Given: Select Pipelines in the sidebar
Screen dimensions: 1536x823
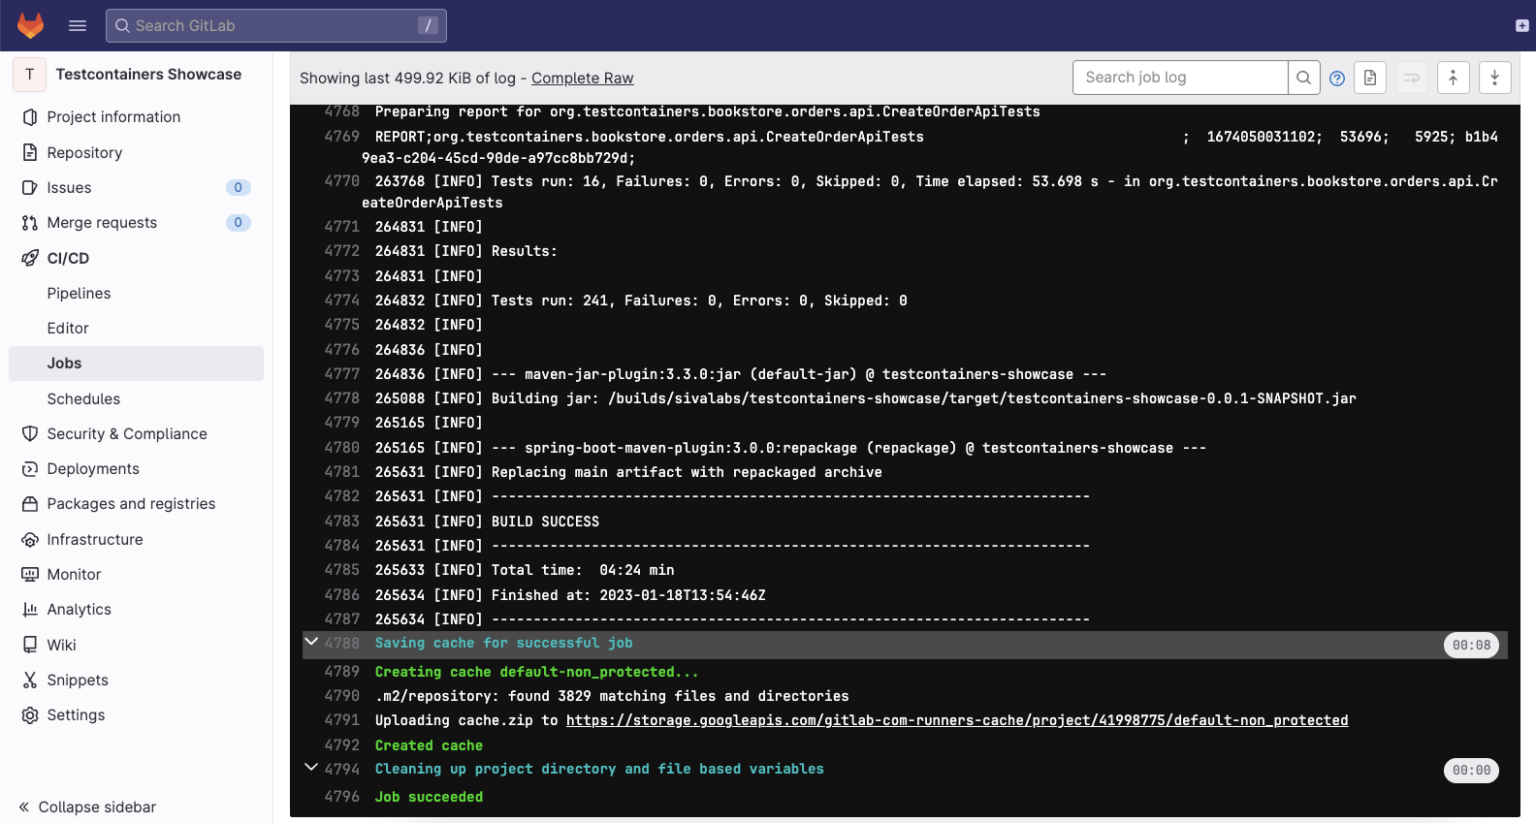Looking at the screenshot, I should (78, 293).
